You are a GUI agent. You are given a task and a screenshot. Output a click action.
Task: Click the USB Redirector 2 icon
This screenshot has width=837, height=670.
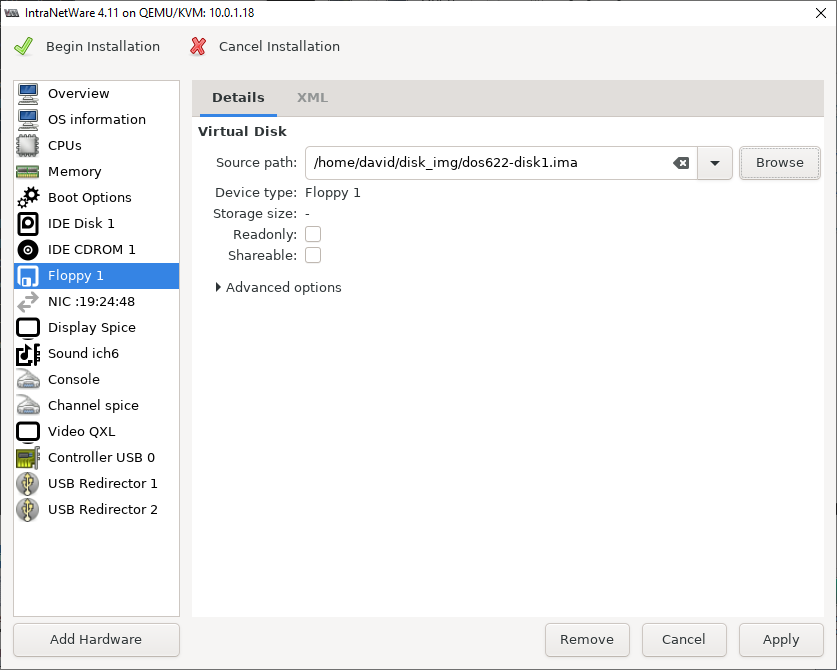(28, 510)
